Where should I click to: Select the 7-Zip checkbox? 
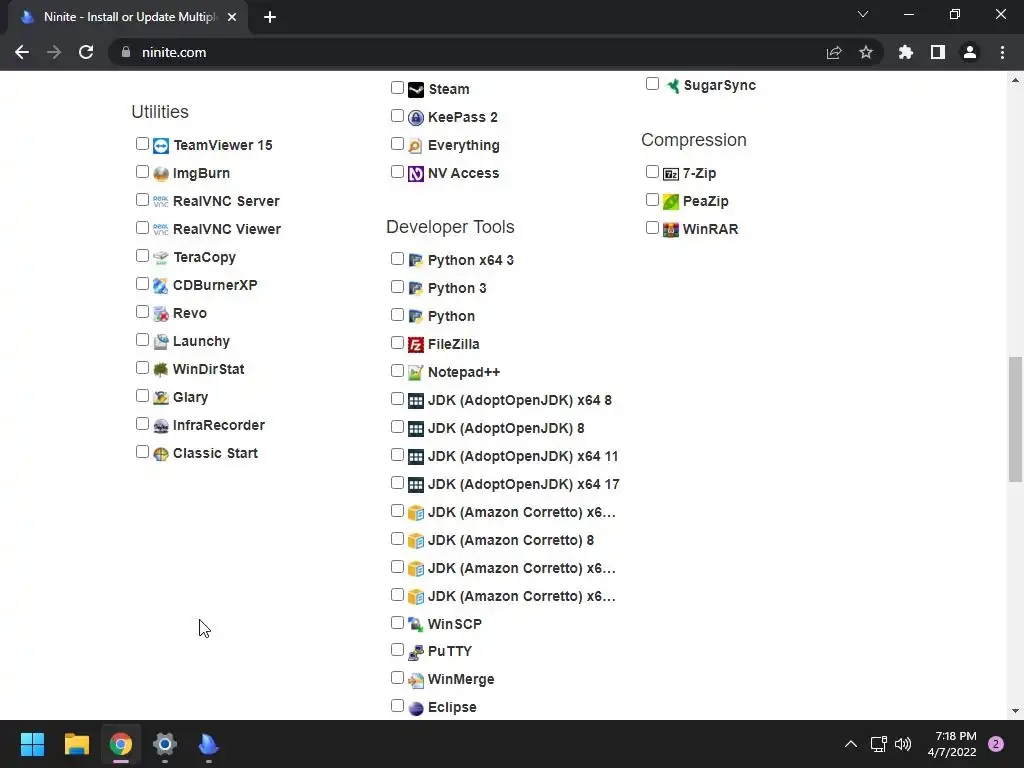652,172
